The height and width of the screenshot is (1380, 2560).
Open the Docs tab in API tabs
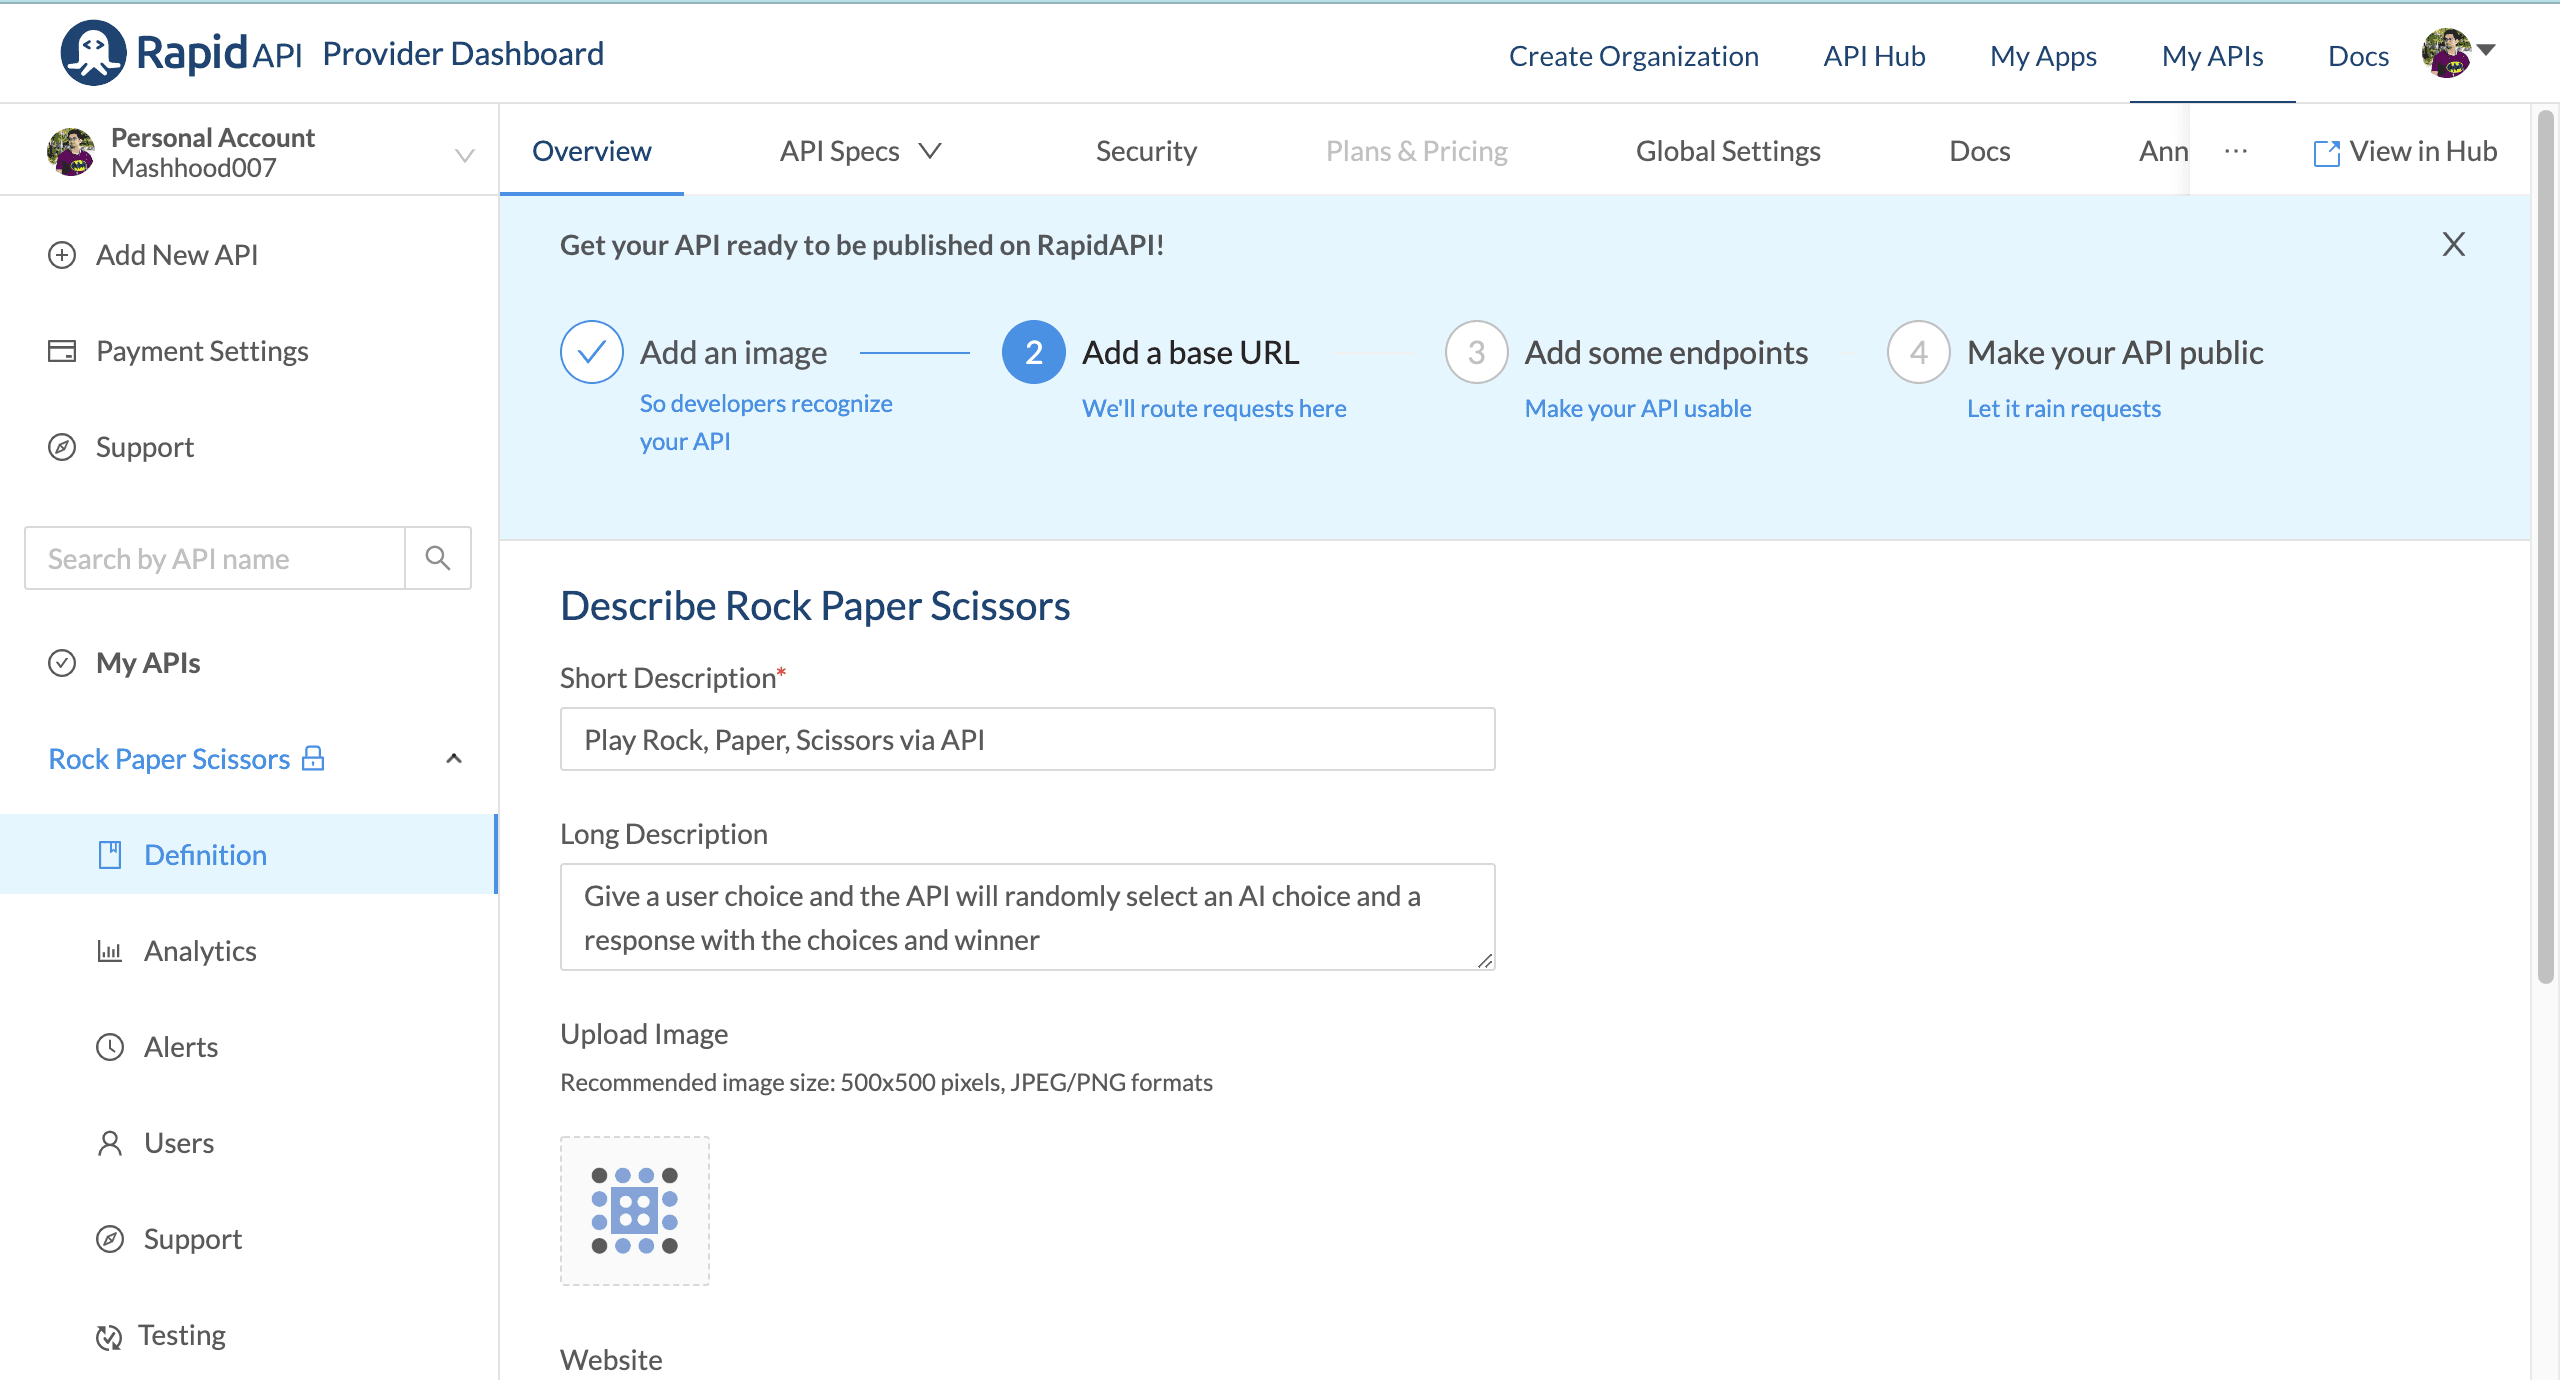(x=1980, y=151)
